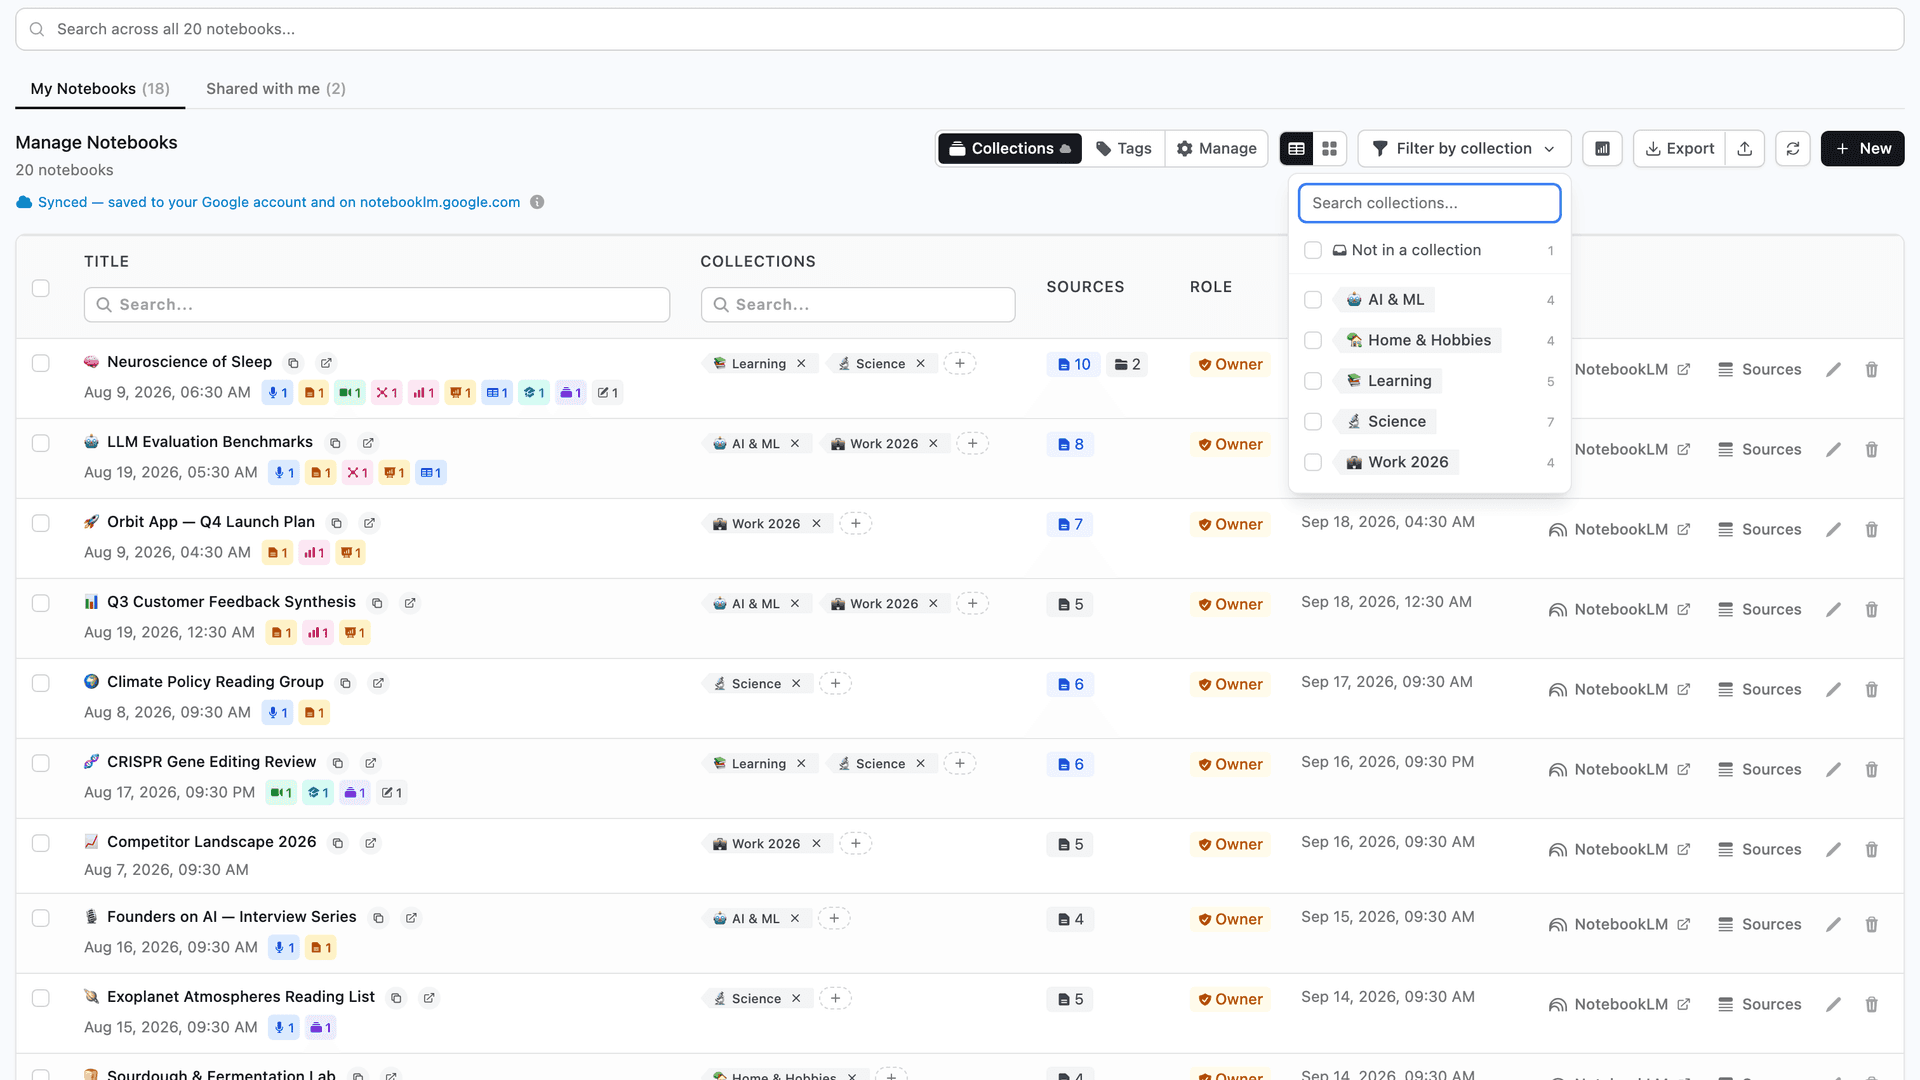Open the statistics chart panel

pyautogui.click(x=1602, y=149)
